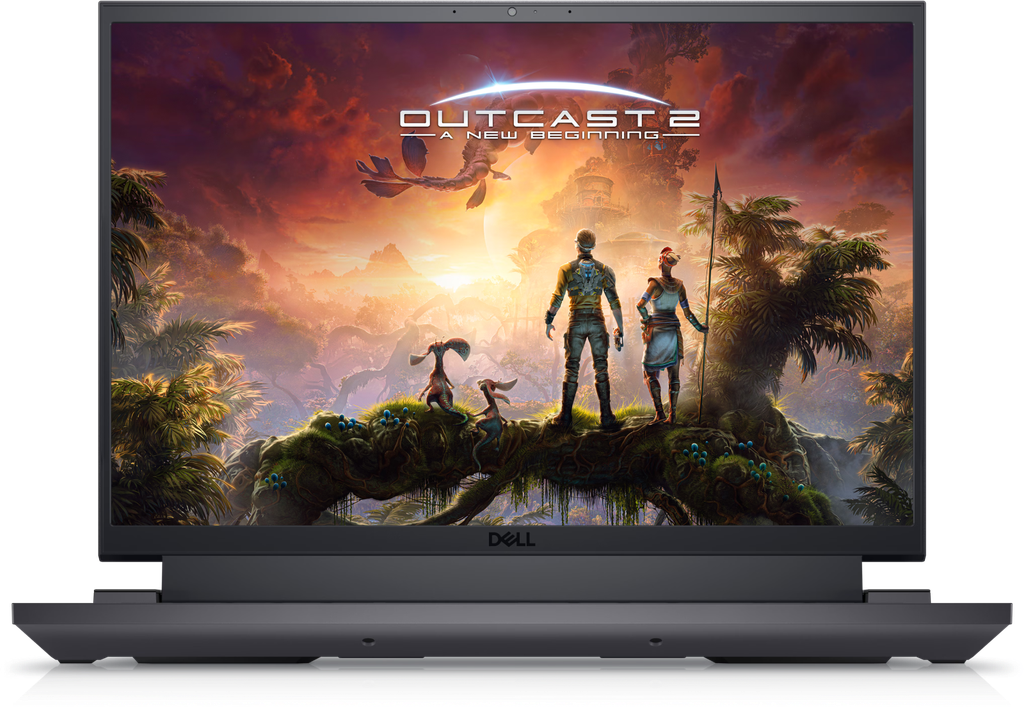1024x708 pixels.
Task: Click the "A New Beginning" subtitle text
Action: coord(549,135)
